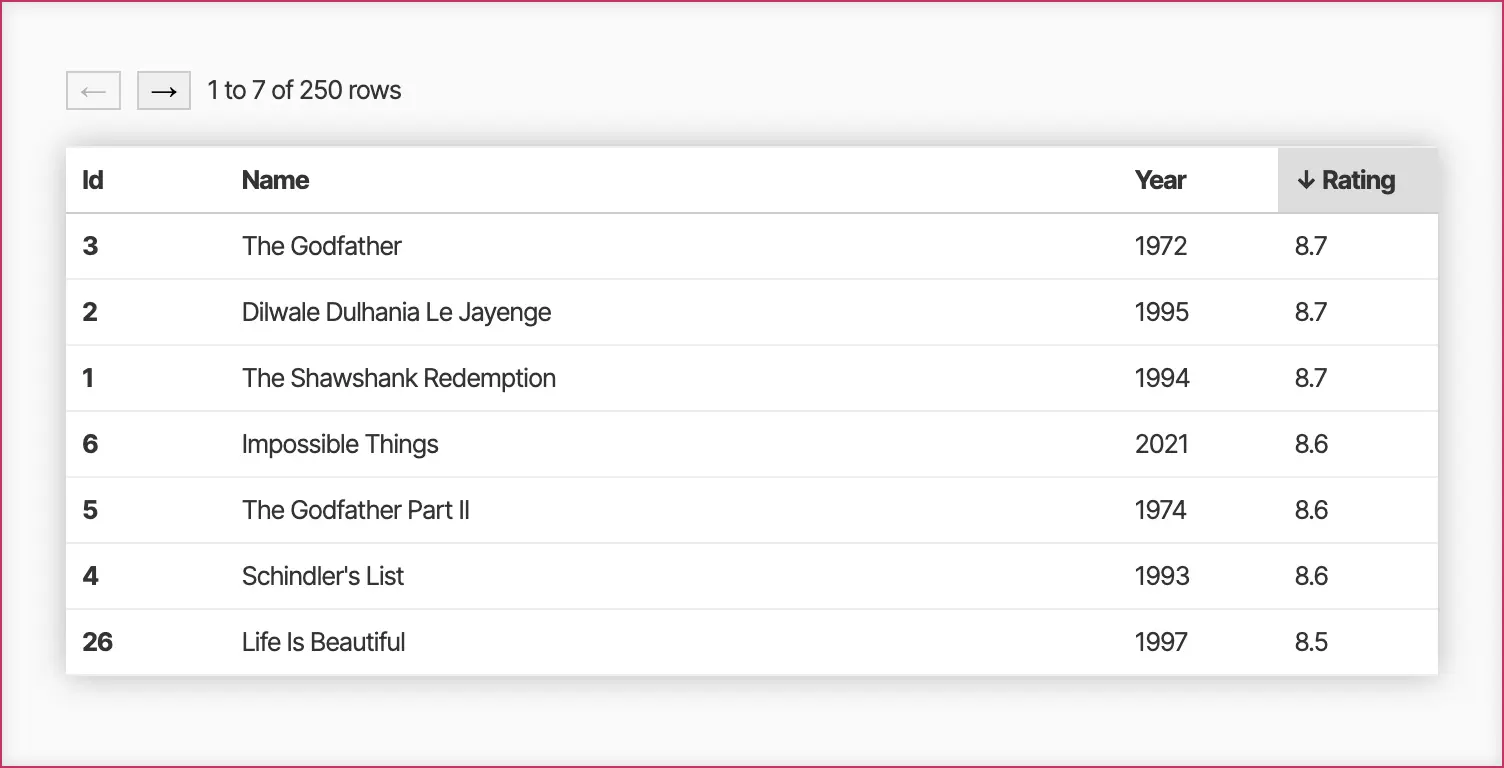The height and width of the screenshot is (768, 1504).
Task: Select the 8.5 rating cell
Action: tap(1311, 643)
